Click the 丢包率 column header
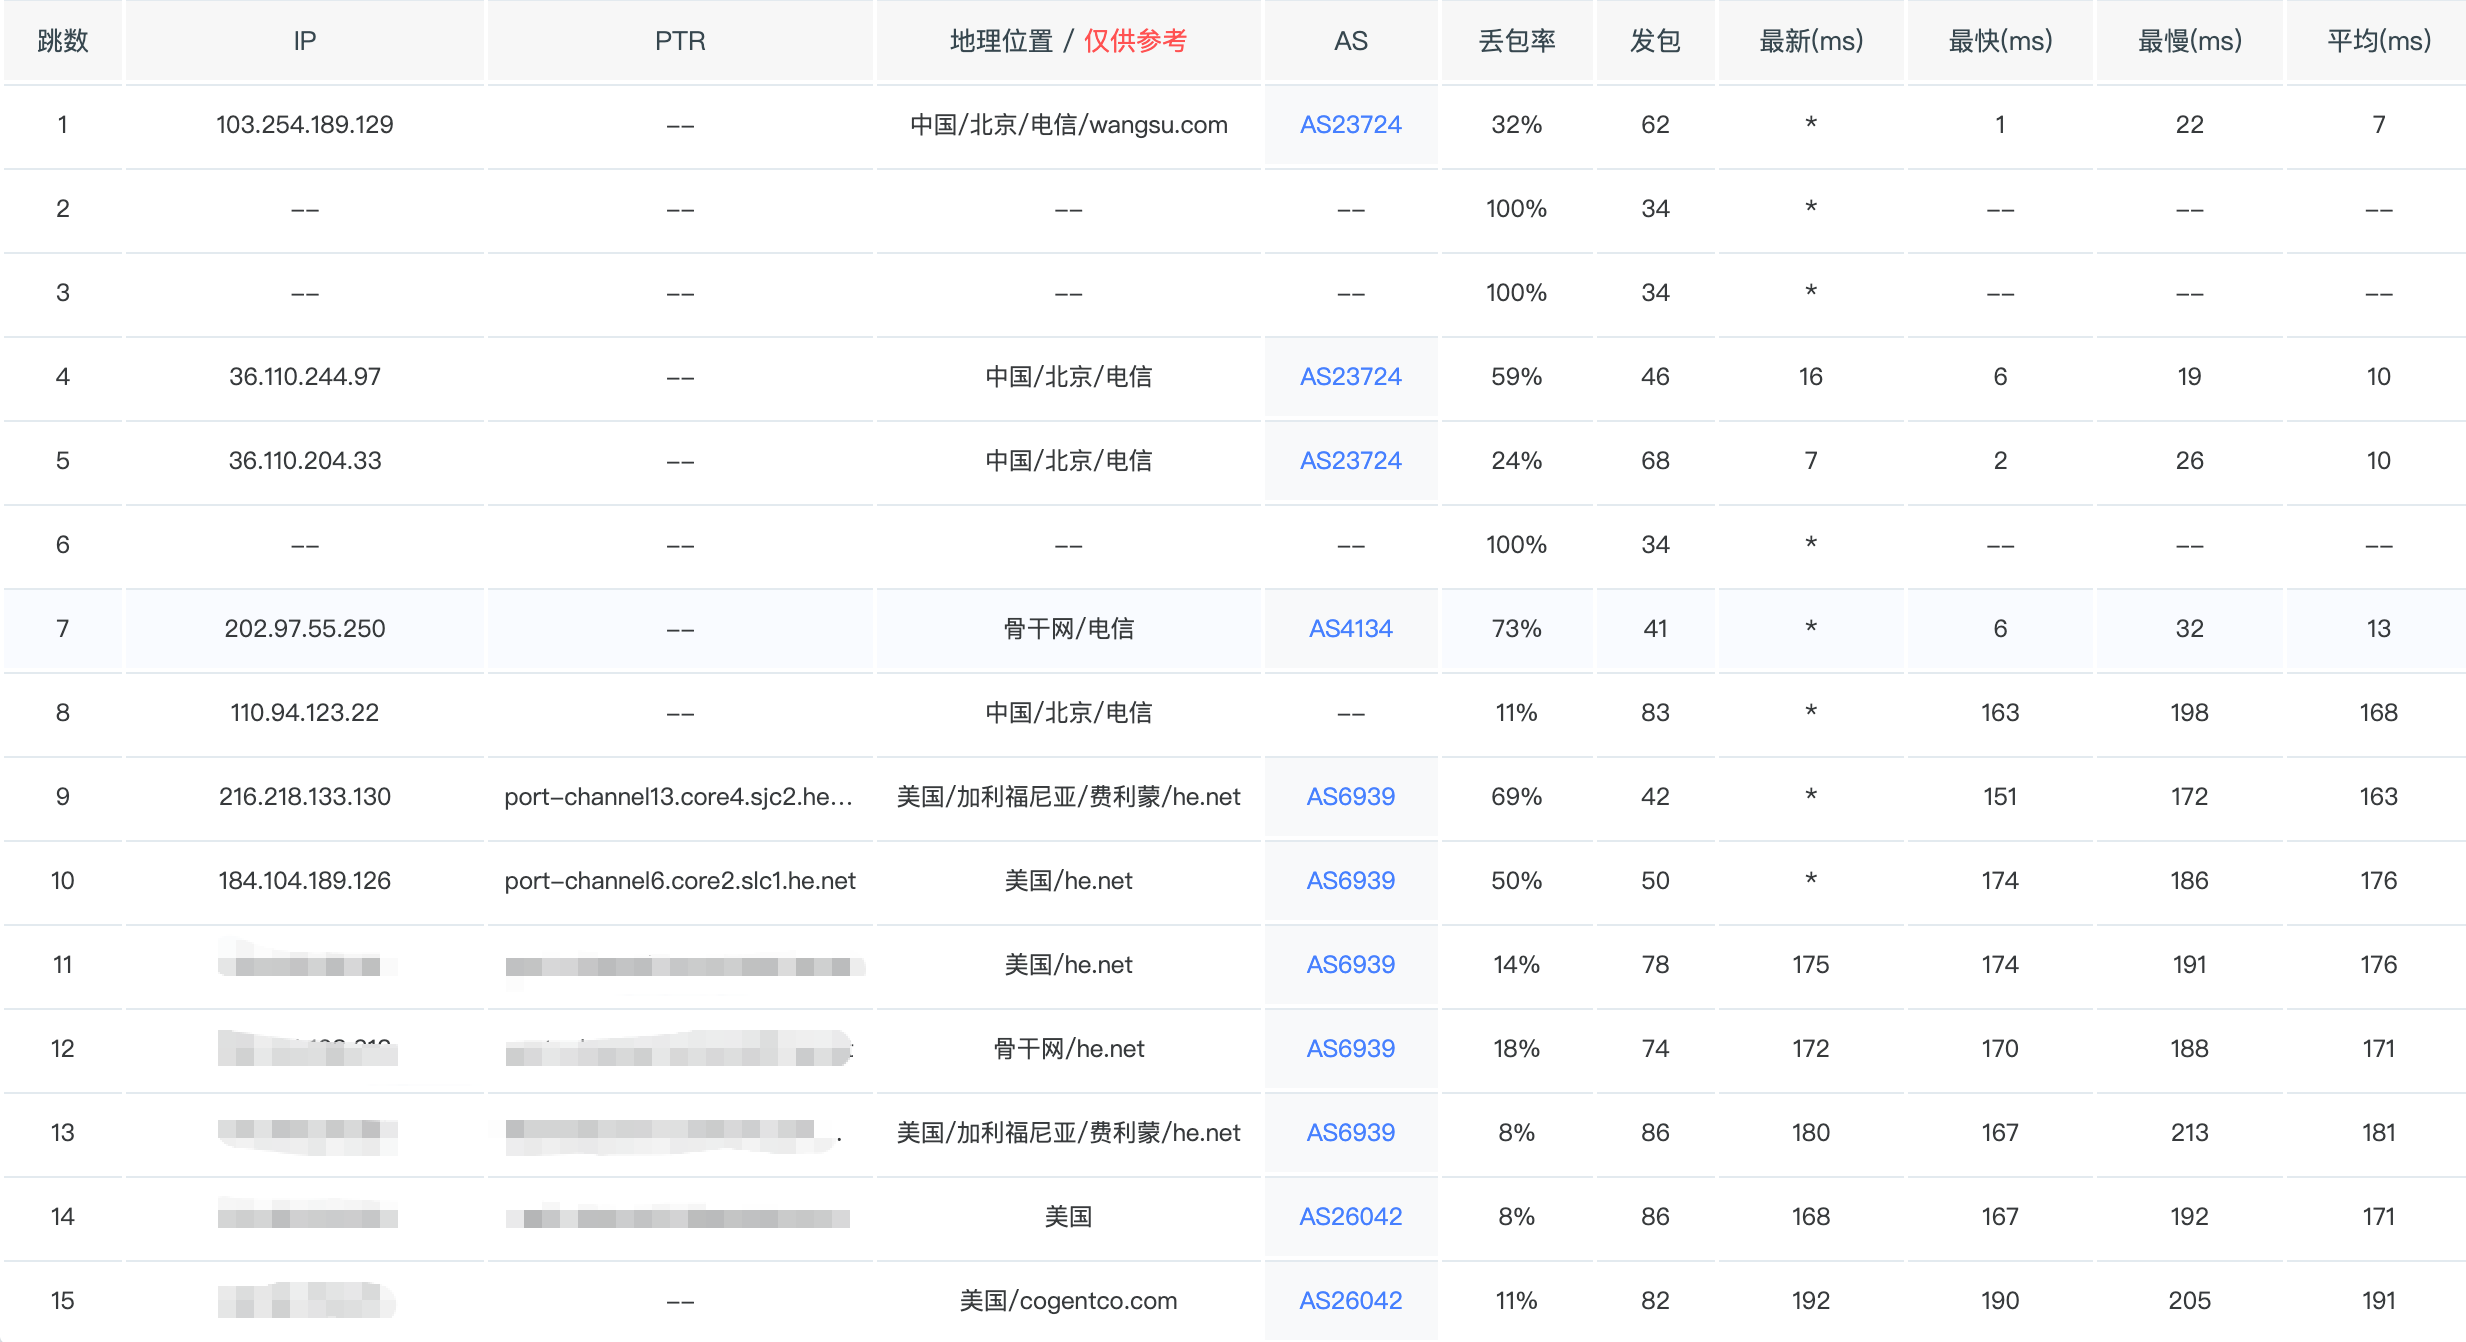2466x1342 pixels. (1516, 41)
